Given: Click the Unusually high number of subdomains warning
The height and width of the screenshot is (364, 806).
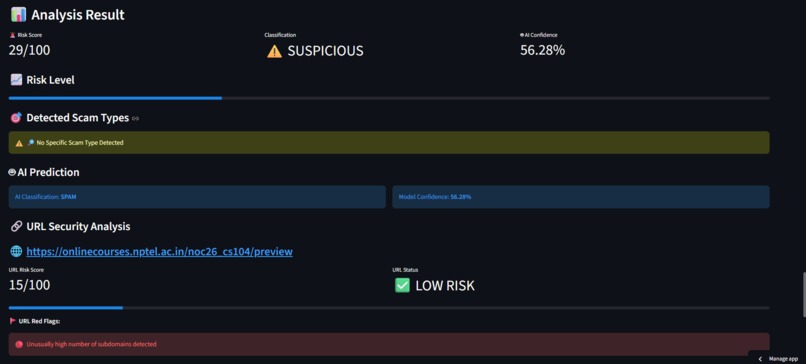Looking at the screenshot, I should point(389,344).
